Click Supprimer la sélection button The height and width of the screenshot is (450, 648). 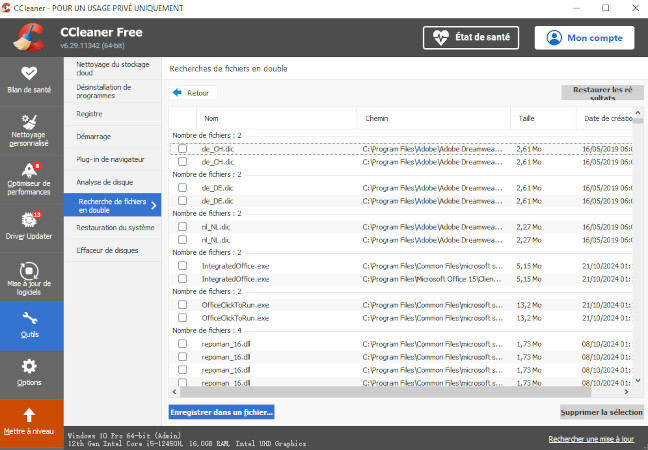pos(601,412)
